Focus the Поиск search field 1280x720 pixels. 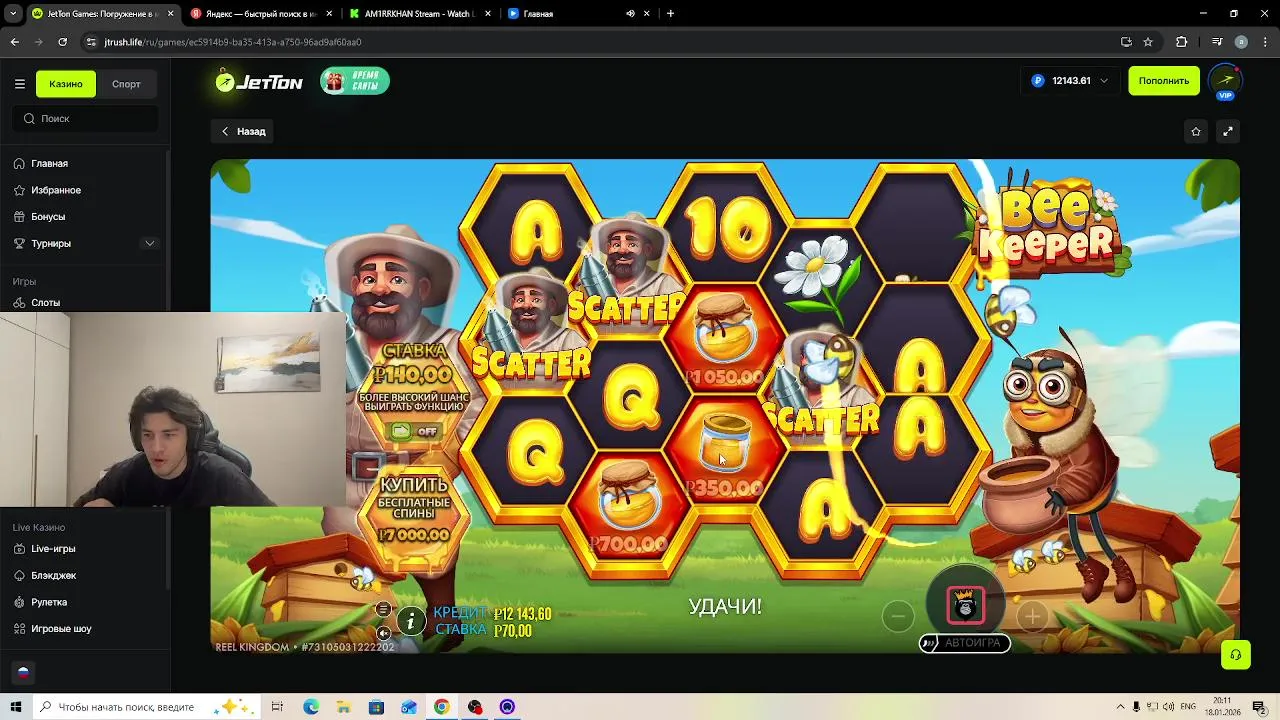coord(85,118)
